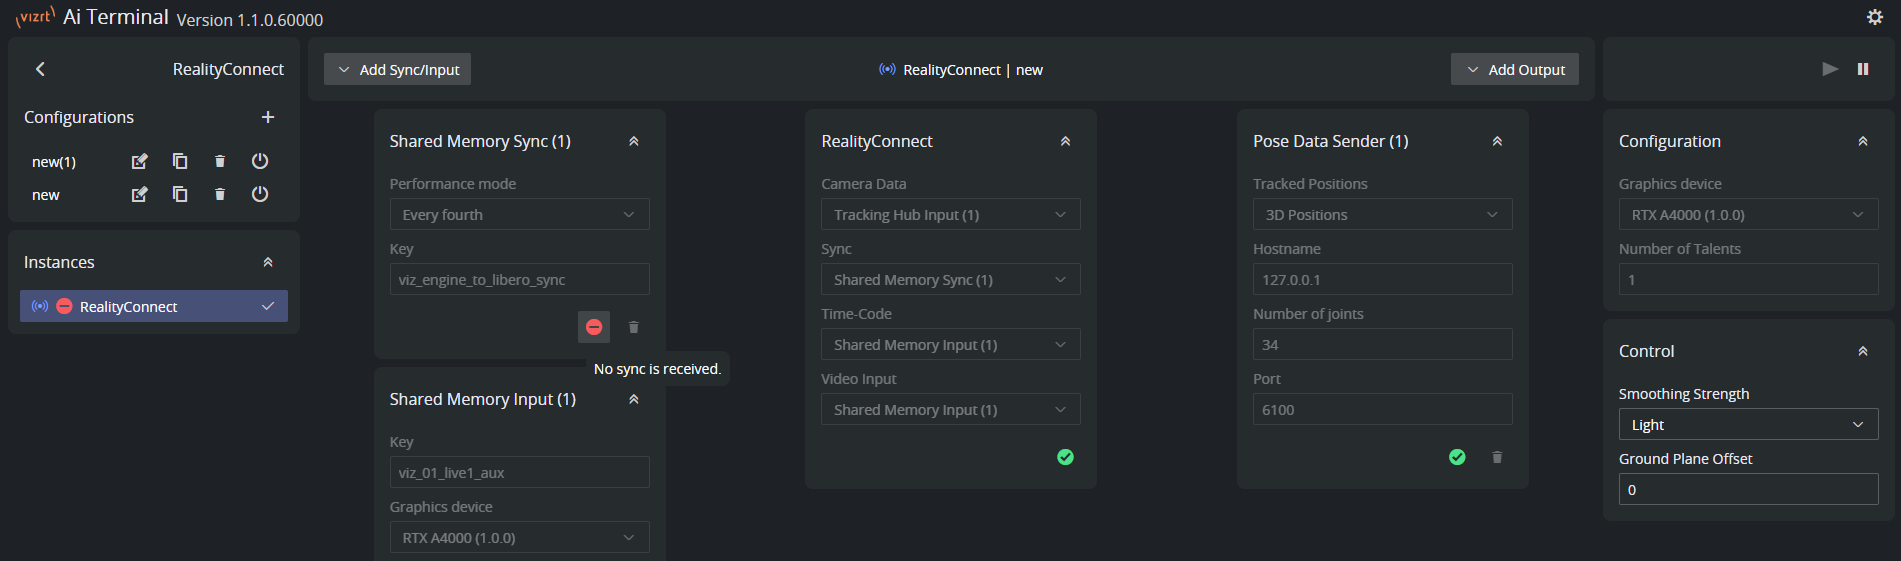Add new configuration with plus icon

[267, 117]
